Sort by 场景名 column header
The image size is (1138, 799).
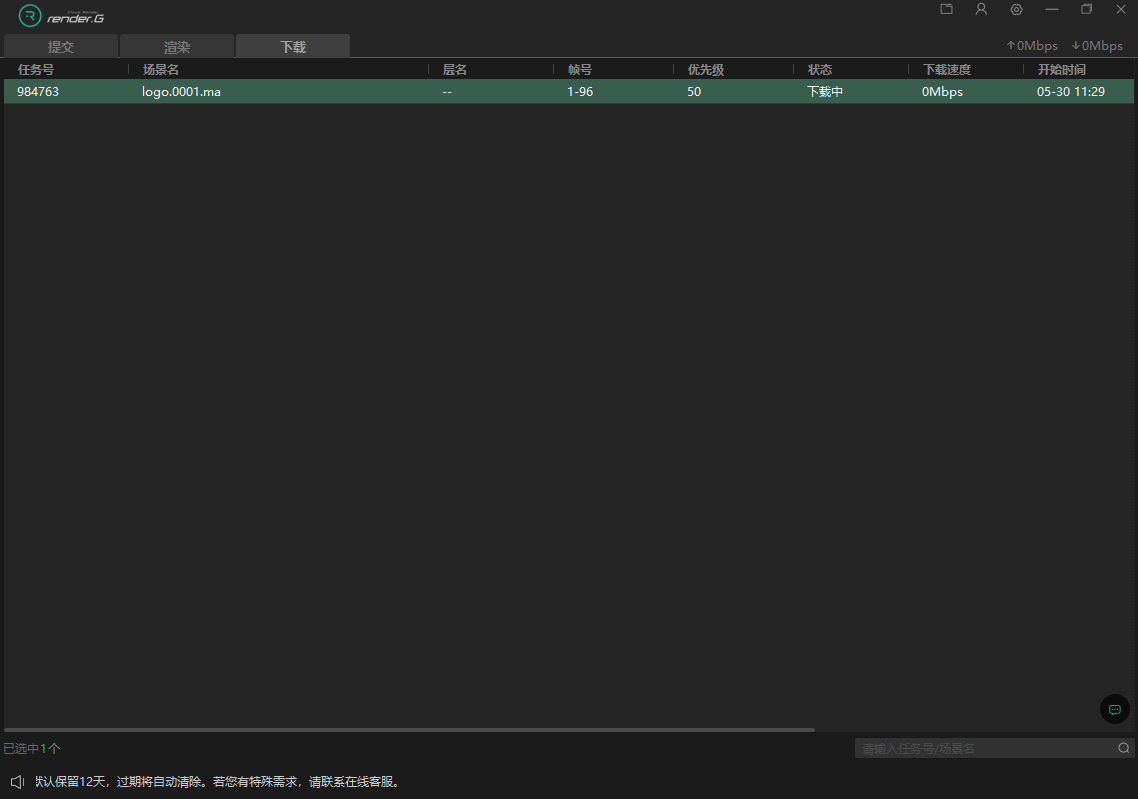tap(161, 70)
